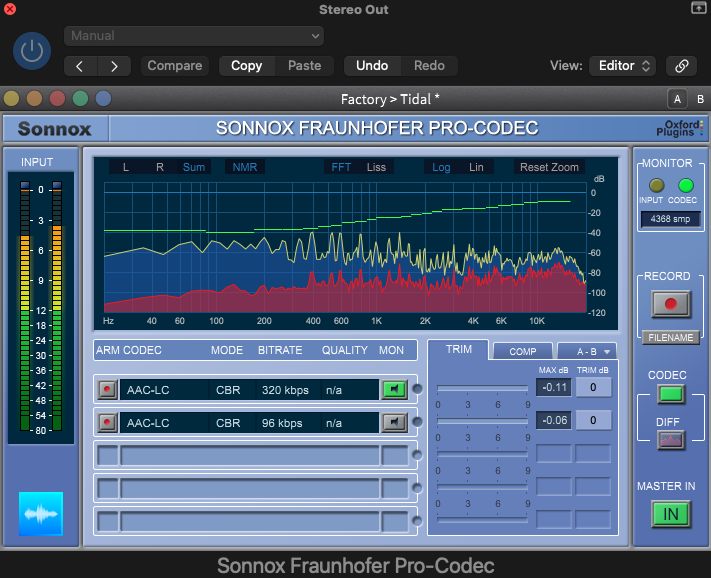Select preset slot A

677,99
